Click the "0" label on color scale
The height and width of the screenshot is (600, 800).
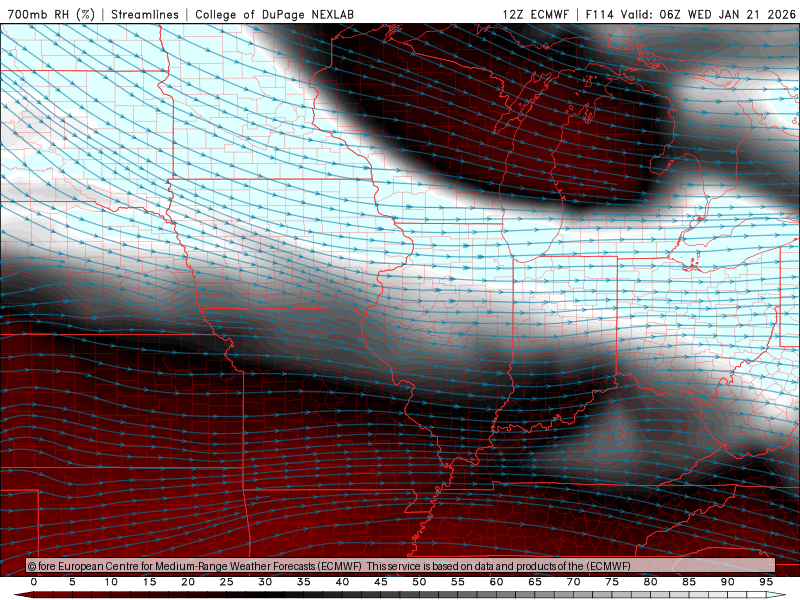pyautogui.click(x=34, y=582)
